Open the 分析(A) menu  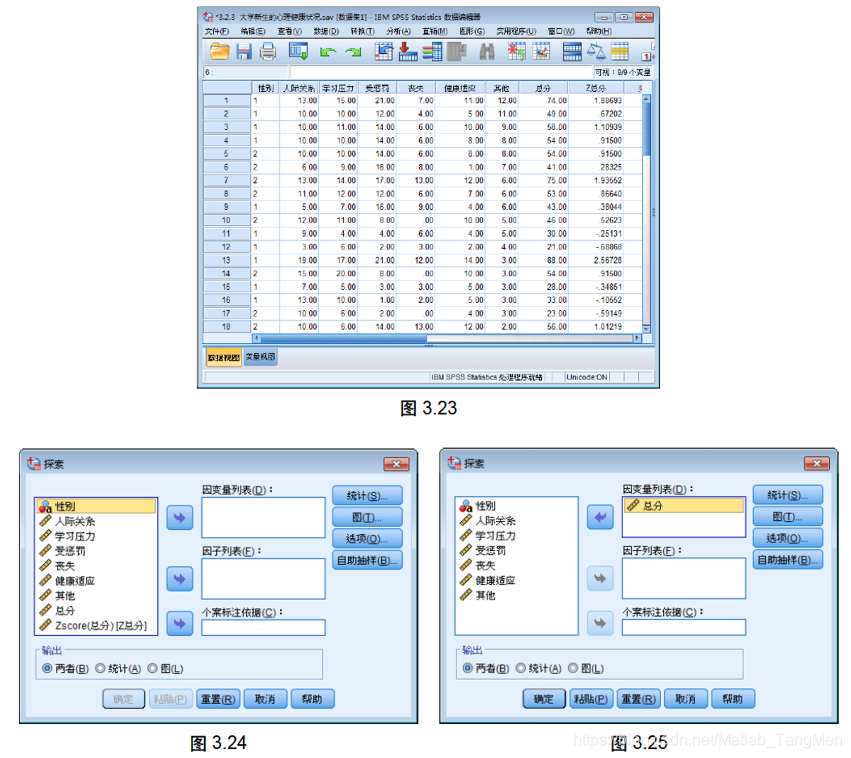tap(398, 31)
